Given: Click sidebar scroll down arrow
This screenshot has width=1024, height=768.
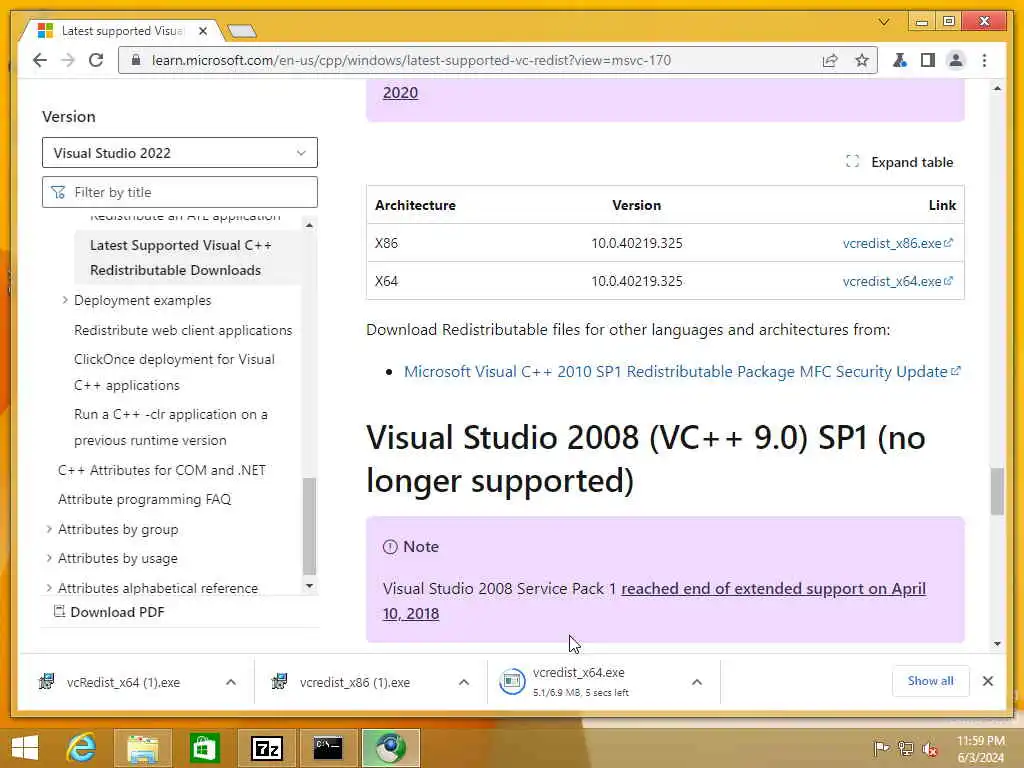Looking at the screenshot, I should [310, 586].
